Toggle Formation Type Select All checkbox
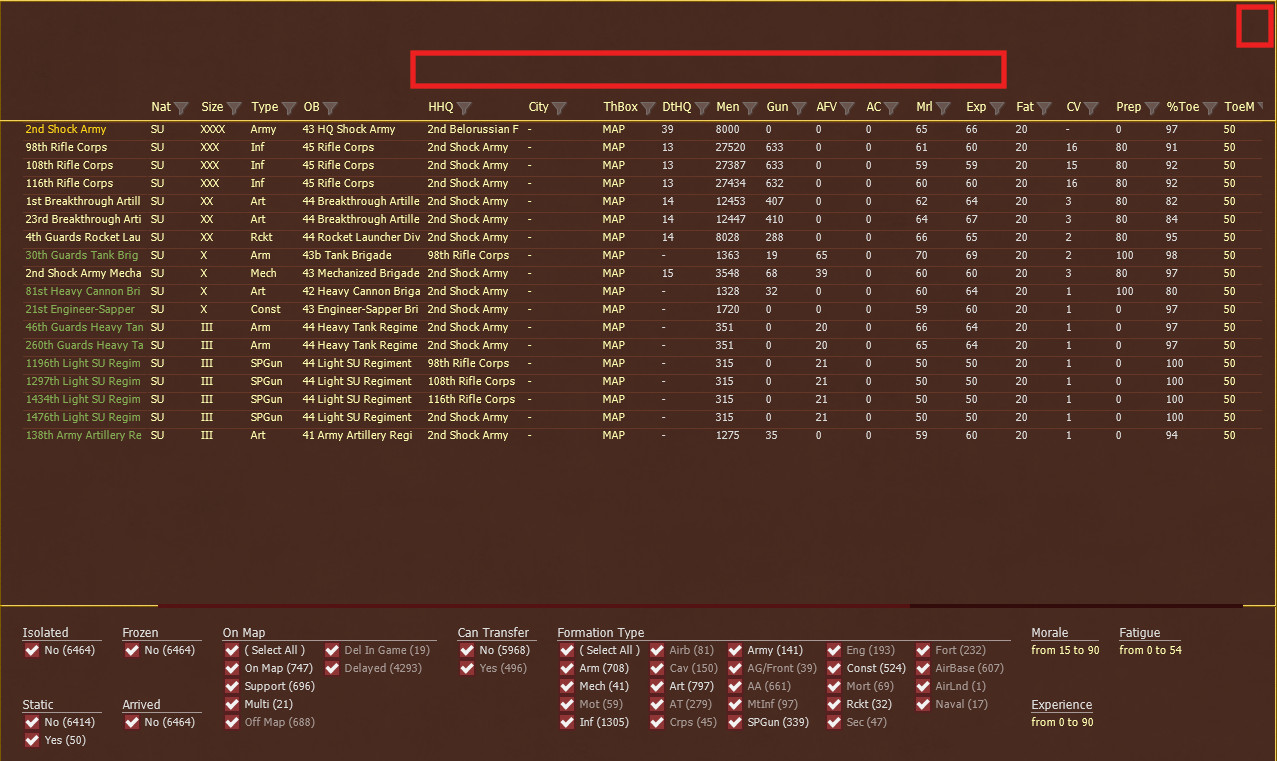The image size is (1277, 761). click(x=567, y=650)
